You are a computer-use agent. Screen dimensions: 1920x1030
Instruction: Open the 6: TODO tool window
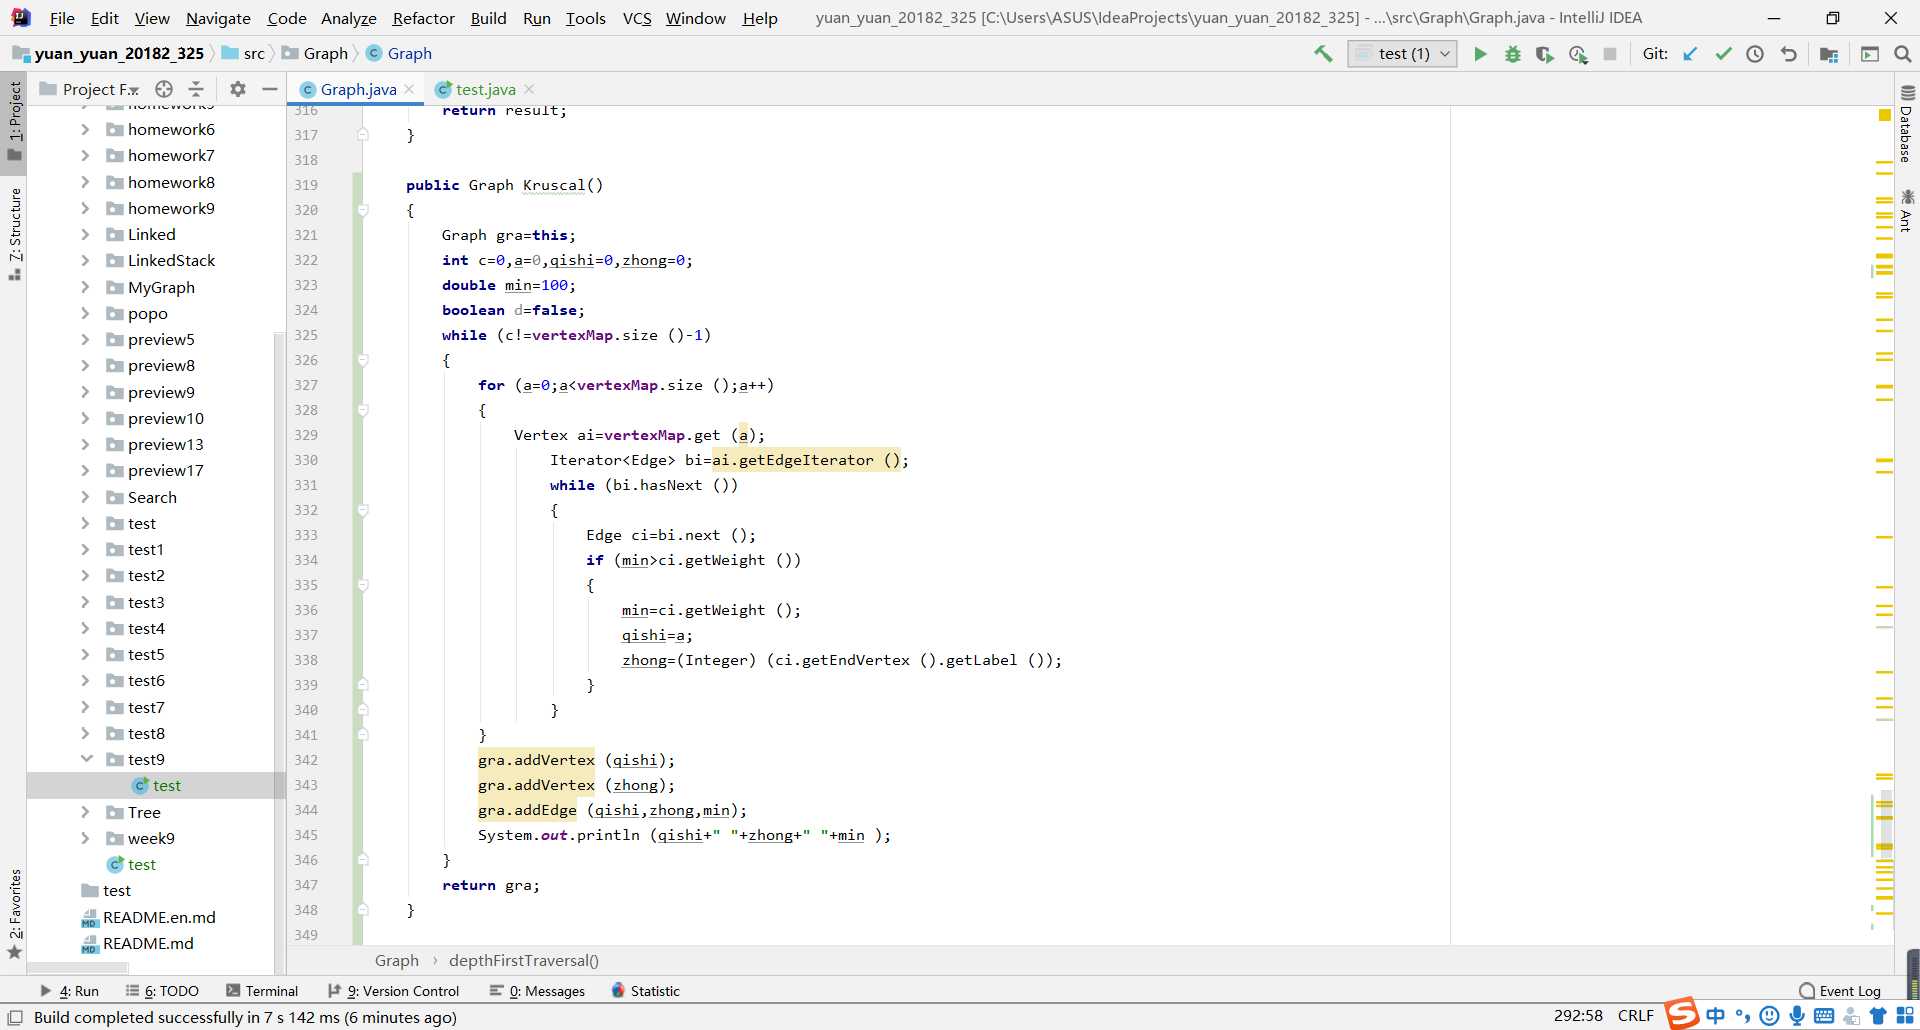pos(162,991)
